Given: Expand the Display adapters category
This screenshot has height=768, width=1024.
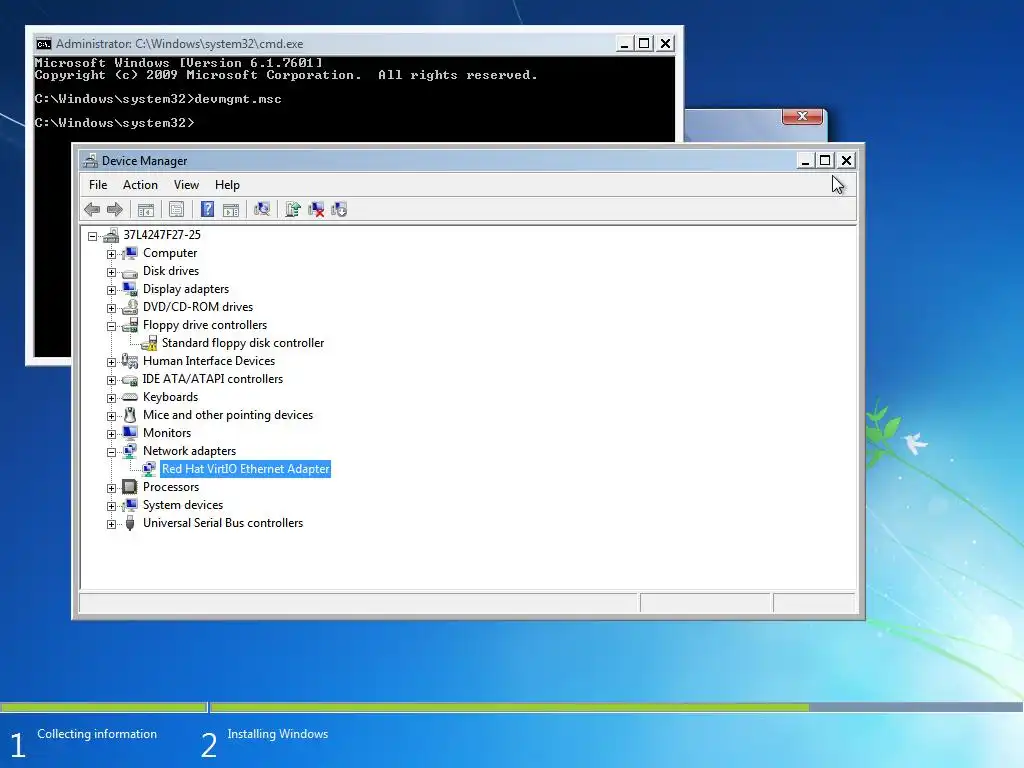Looking at the screenshot, I should point(112,290).
